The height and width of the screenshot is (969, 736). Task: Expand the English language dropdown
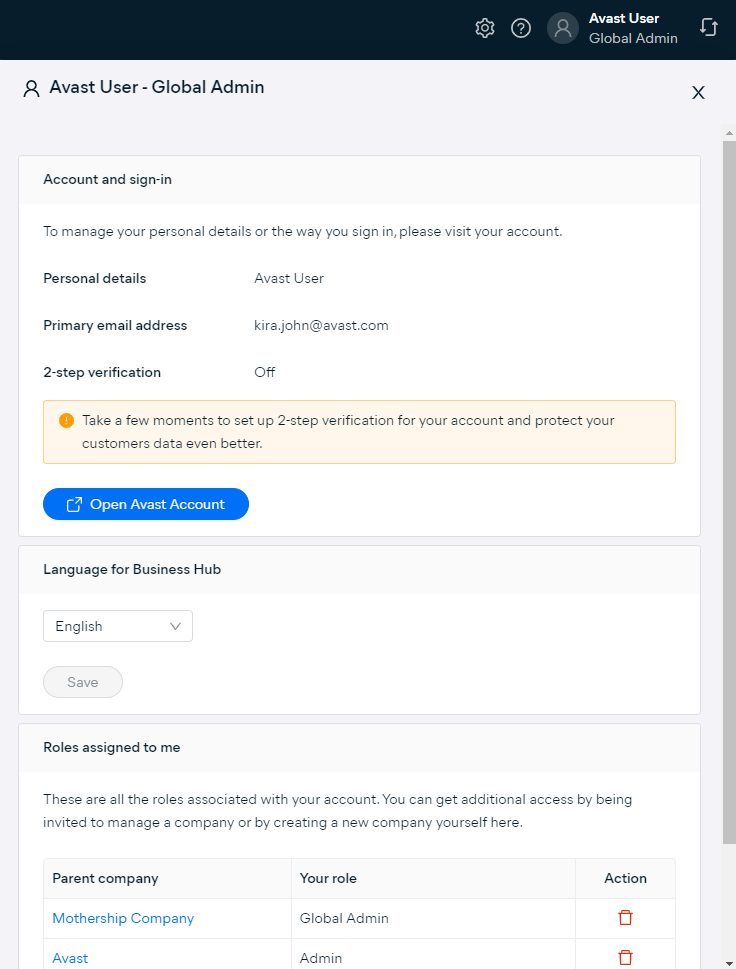(x=117, y=626)
